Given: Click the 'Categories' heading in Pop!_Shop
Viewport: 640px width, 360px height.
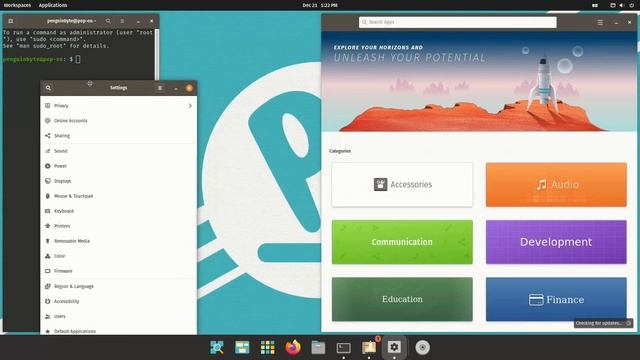Looking at the screenshot, I should (340, 151).
